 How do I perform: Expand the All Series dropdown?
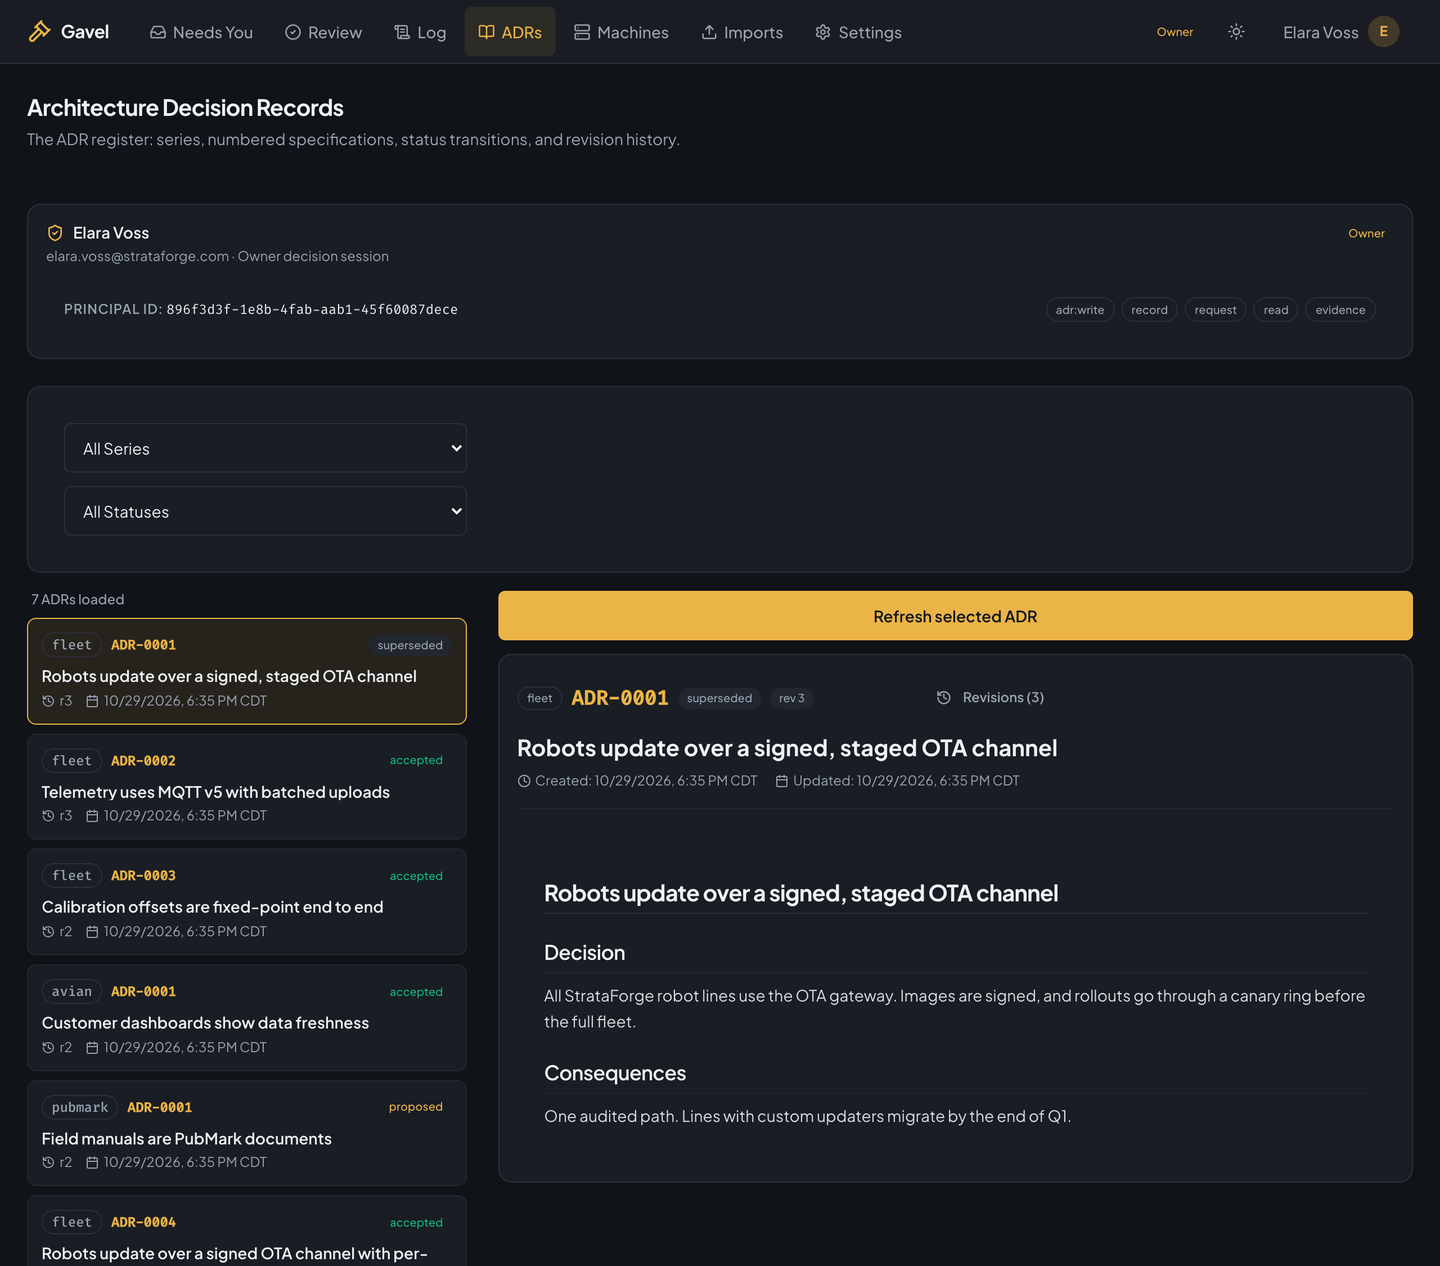tap(265, 448)
